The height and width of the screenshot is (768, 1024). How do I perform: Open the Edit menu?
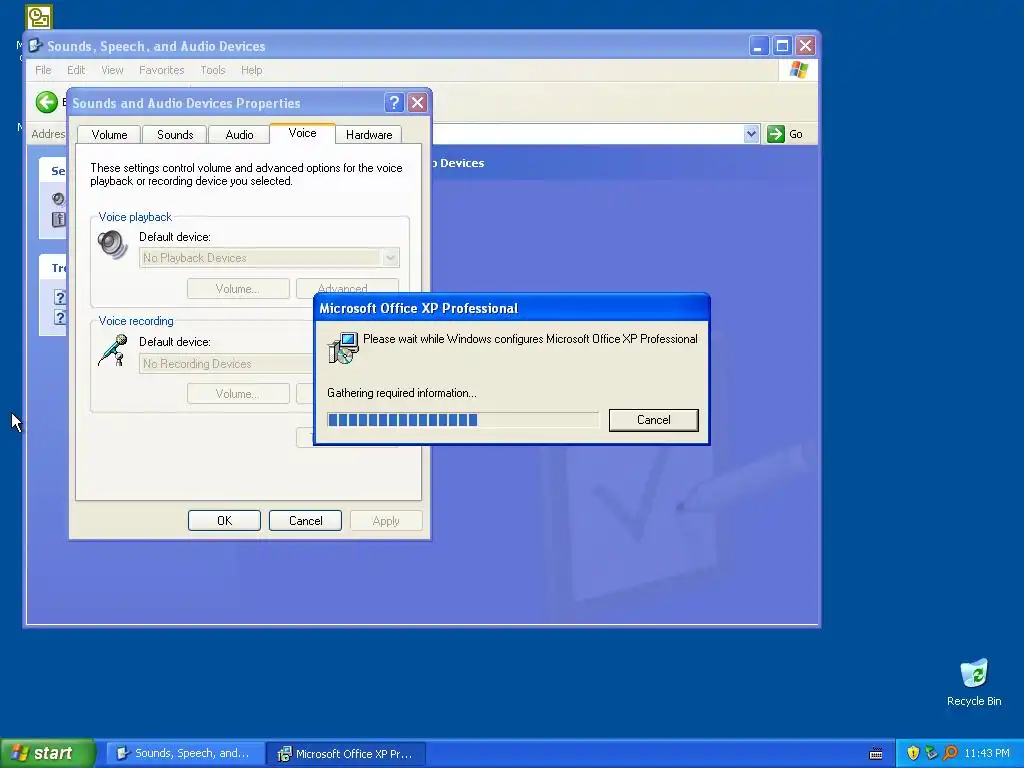point(76,70)
